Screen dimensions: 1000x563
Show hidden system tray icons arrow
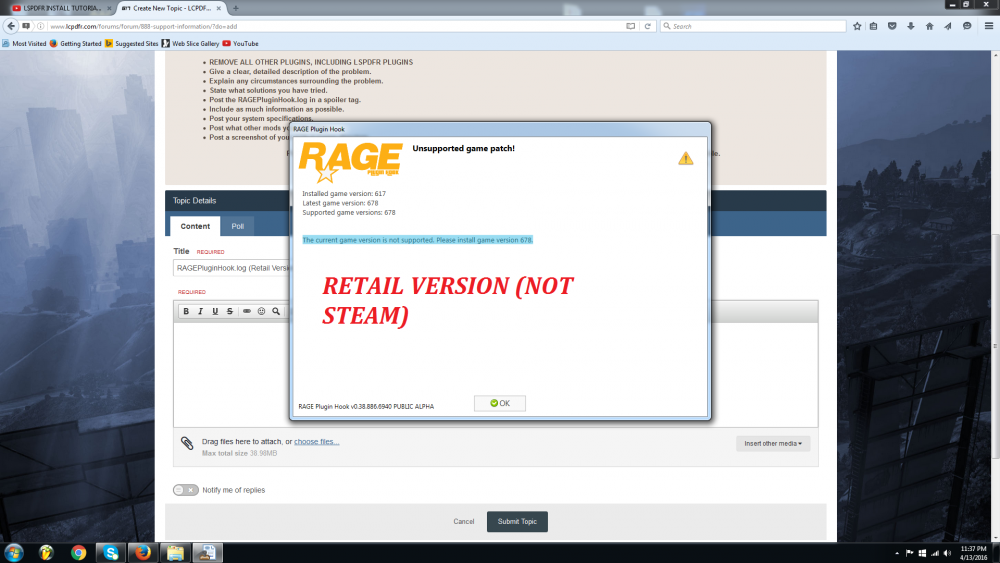click(x=897, y=553)
